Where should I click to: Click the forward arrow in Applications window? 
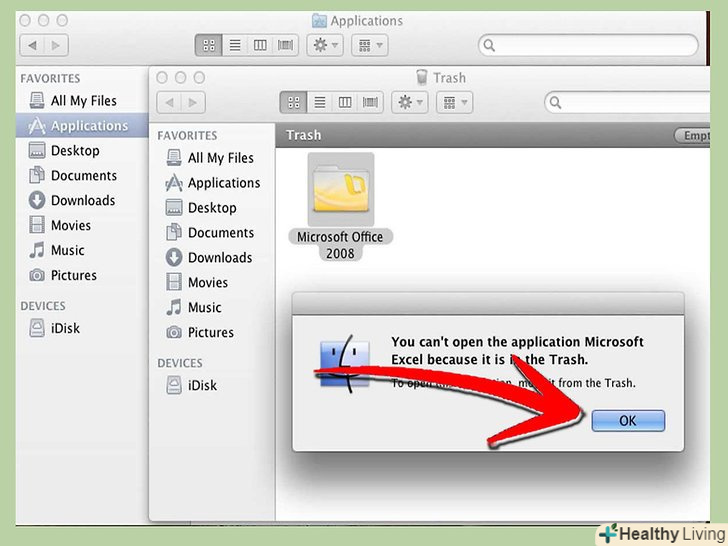[56, 46]
